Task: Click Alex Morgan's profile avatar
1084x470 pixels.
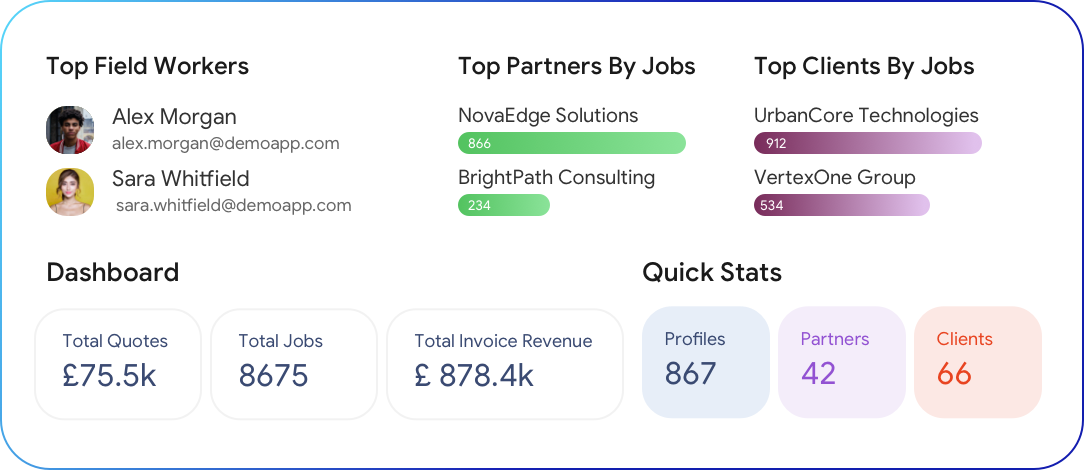Action: coord(70,130)
